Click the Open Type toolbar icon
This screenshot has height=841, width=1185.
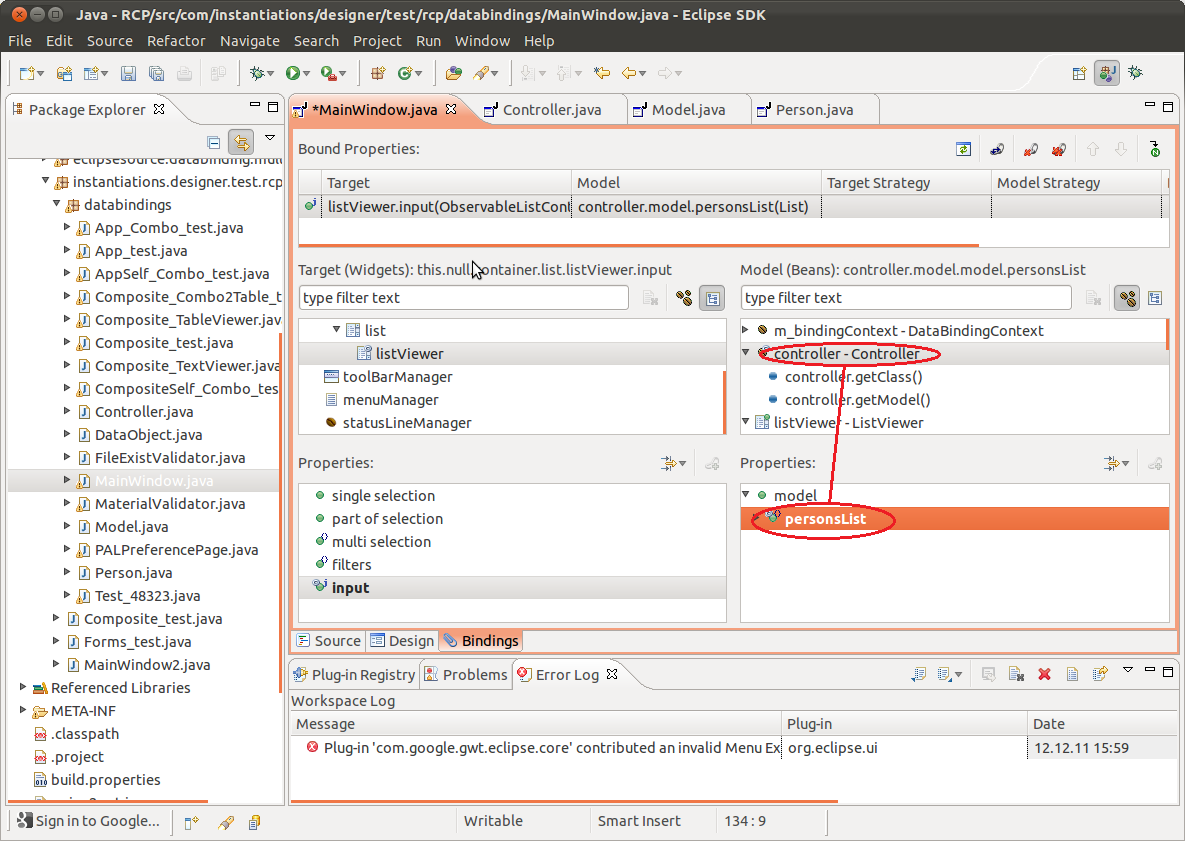coord(453,73)
